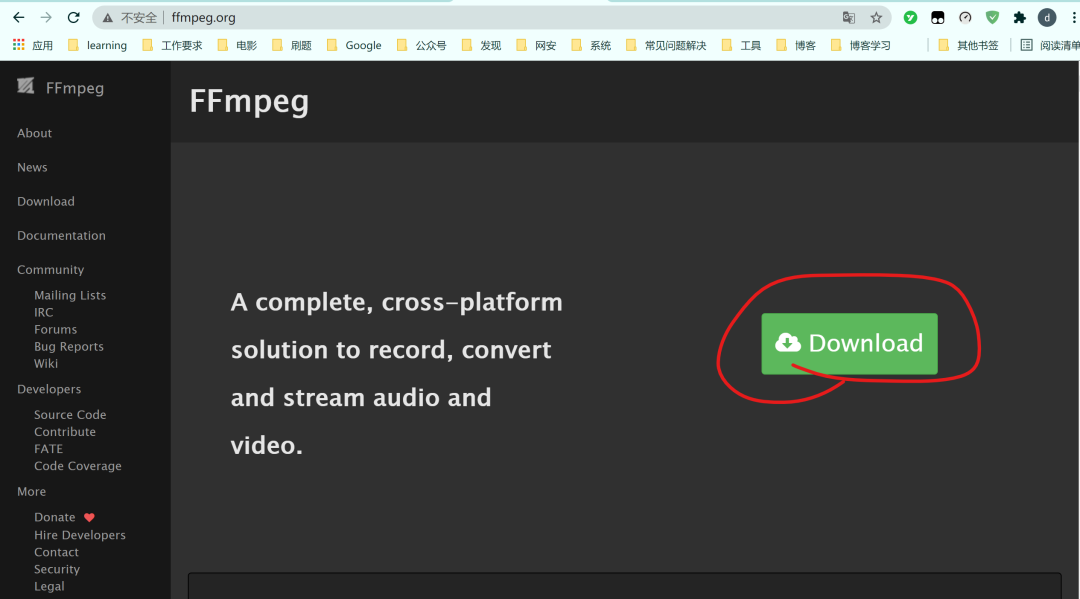Image resolution: width=1080 pixels, height=599 pixels.
Task: Open News in the sidebar
Action: [x=32, y=167]
